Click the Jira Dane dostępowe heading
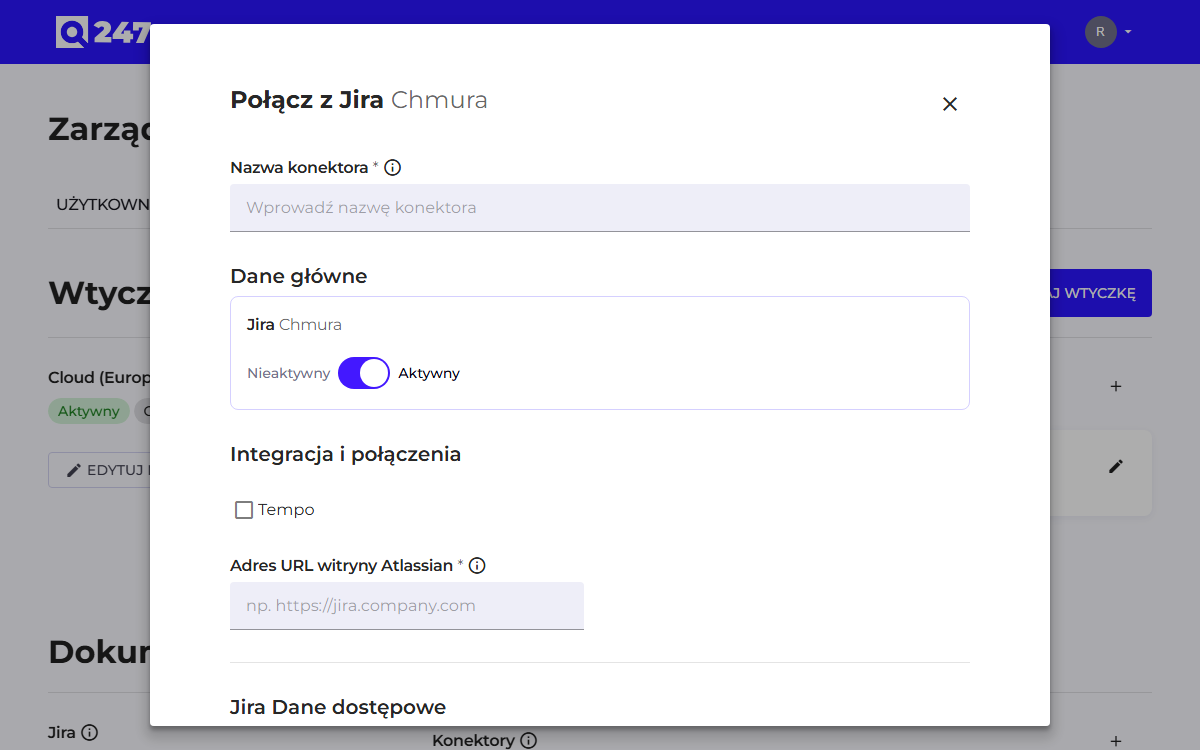The image size is (1200, 750). pos(338,707)
